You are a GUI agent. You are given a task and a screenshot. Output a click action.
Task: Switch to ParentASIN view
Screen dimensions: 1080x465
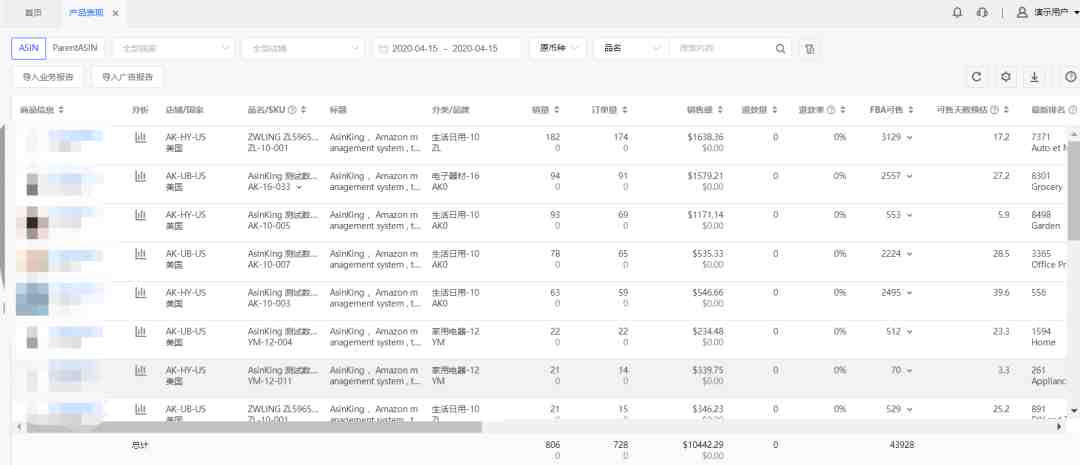click(x=74, y=48)
